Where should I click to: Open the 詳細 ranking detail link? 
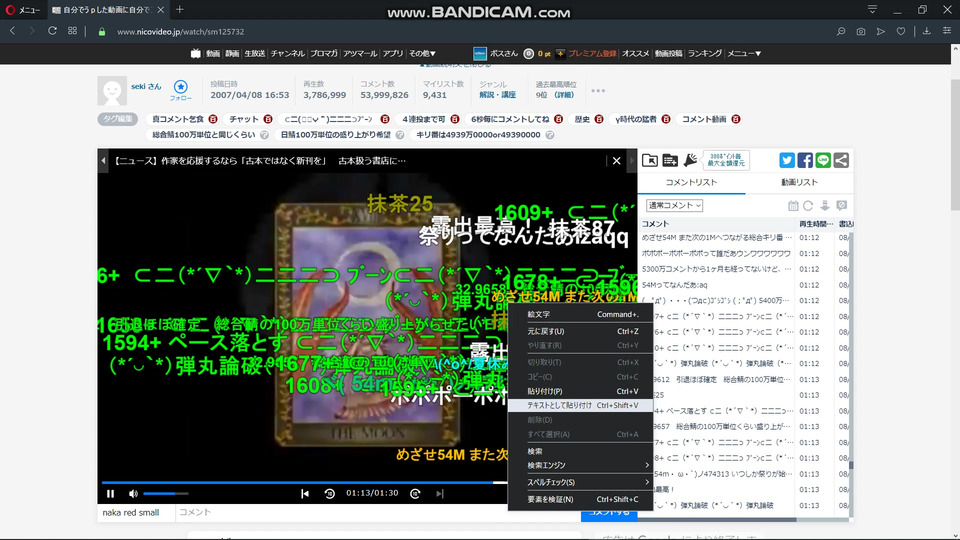[564, 95]
